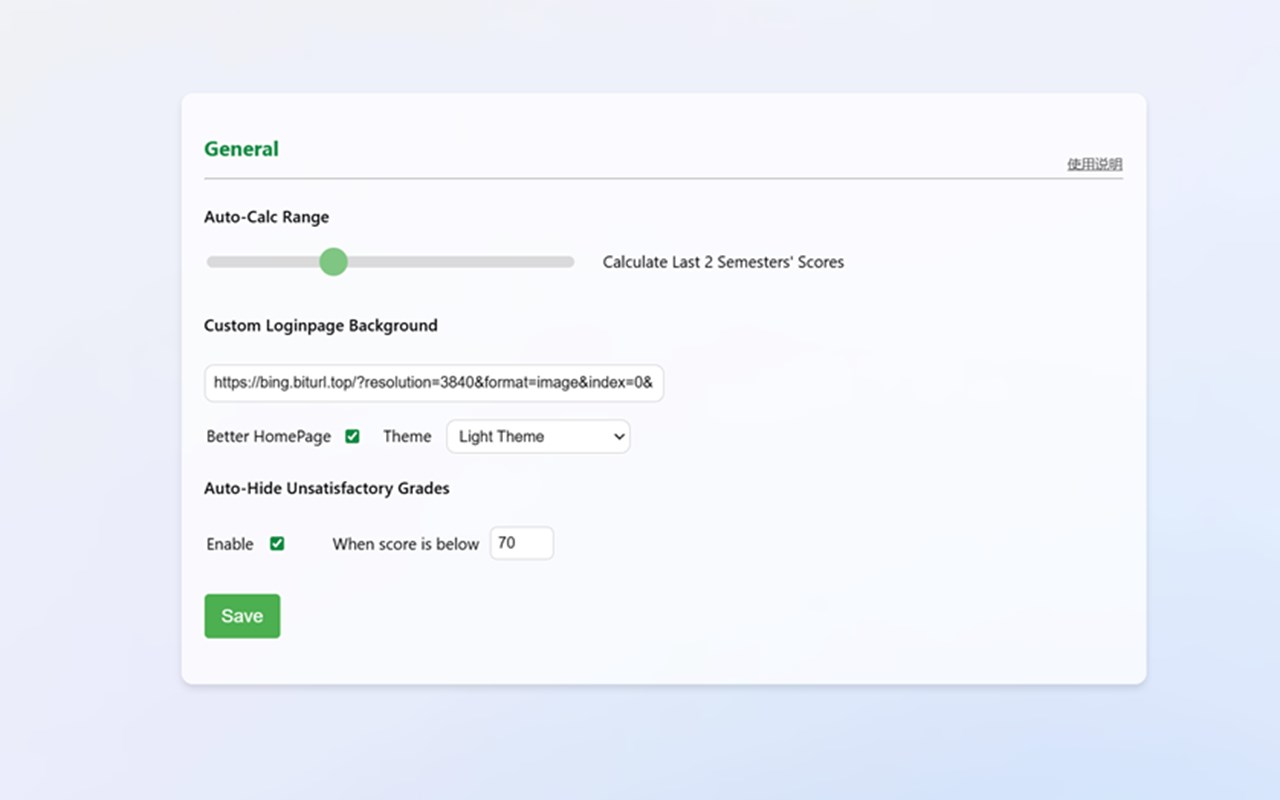The image size is (1280, 800).
Task: Click the 'Better HomePage' label text
Action: point(268,436)
